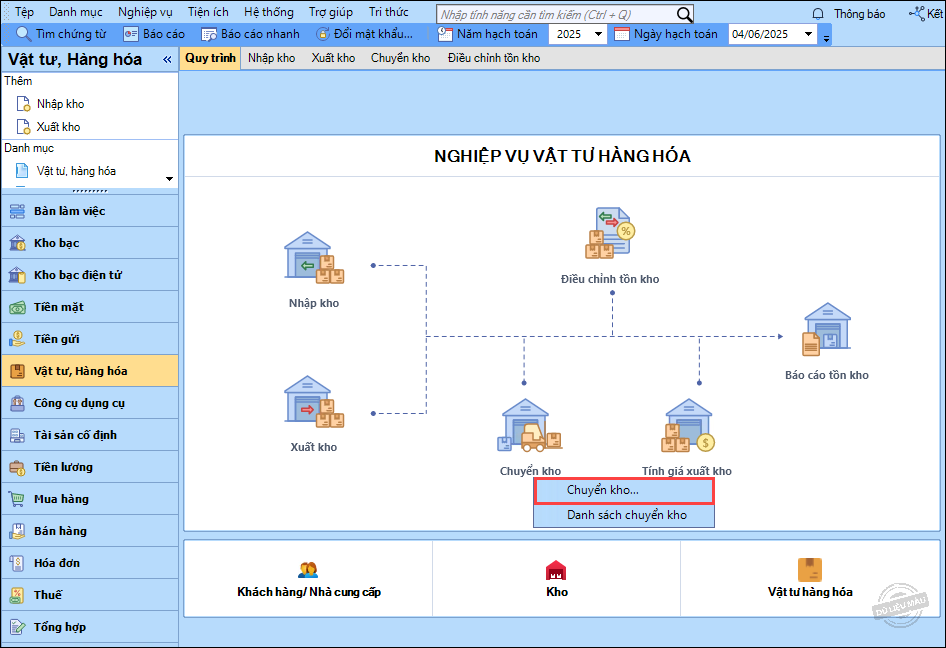This screenshot has width=946, height=648.
Task: Click the feature search input field
Action: coord(556,14)
